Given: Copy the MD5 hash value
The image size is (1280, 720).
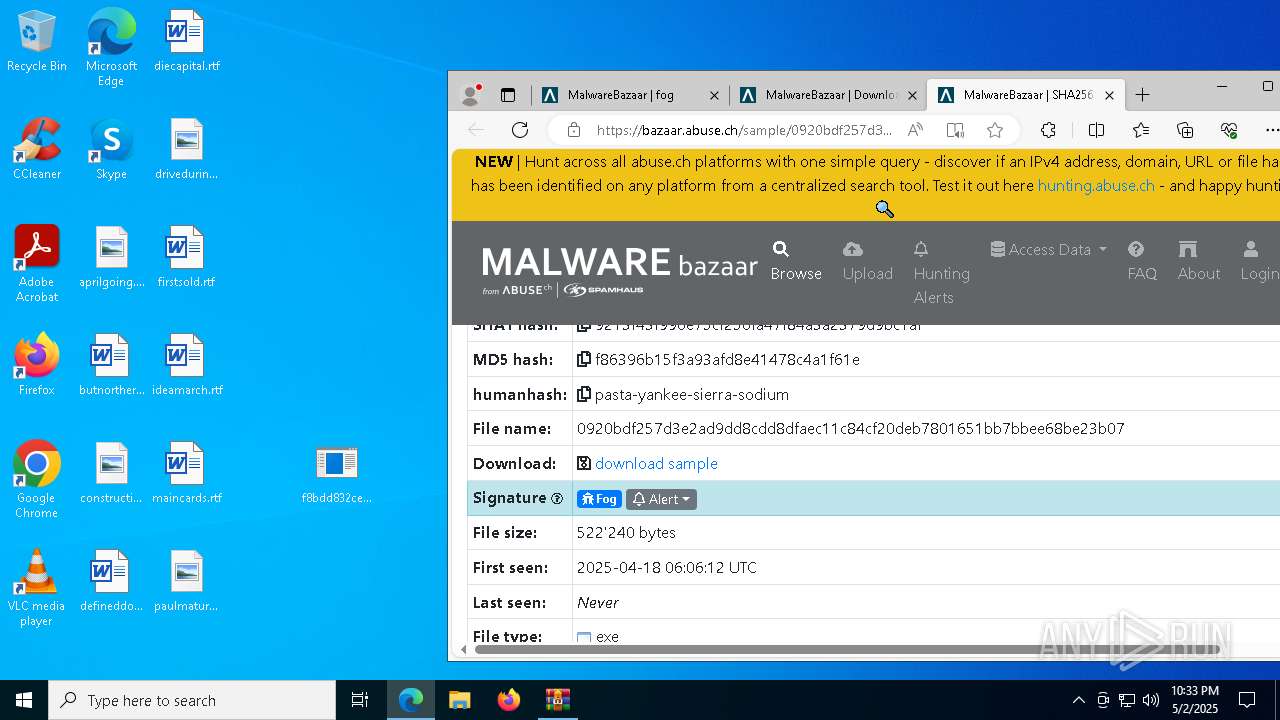Looking at the screenshot, I should click(584, 359).
